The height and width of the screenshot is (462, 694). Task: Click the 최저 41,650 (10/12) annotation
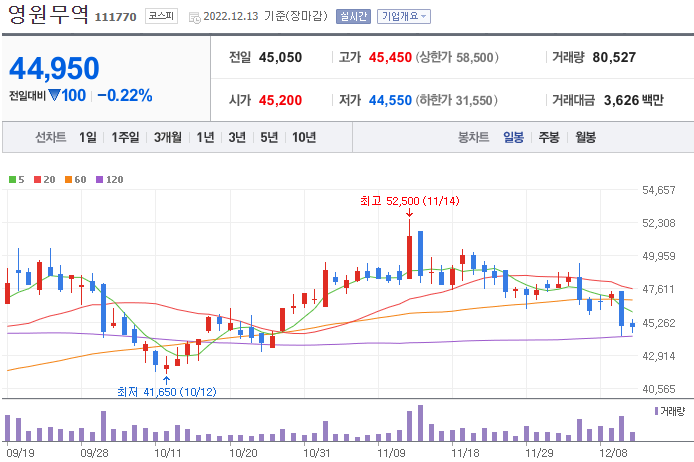point(167,392)
